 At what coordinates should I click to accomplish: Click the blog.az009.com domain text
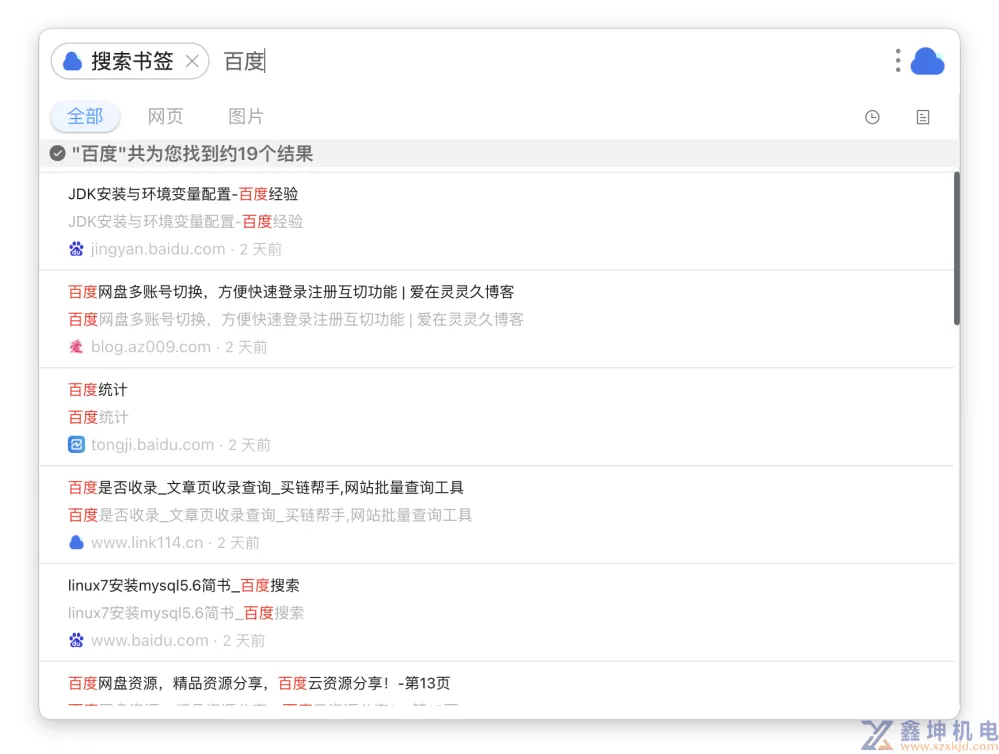tap(150, 347)
